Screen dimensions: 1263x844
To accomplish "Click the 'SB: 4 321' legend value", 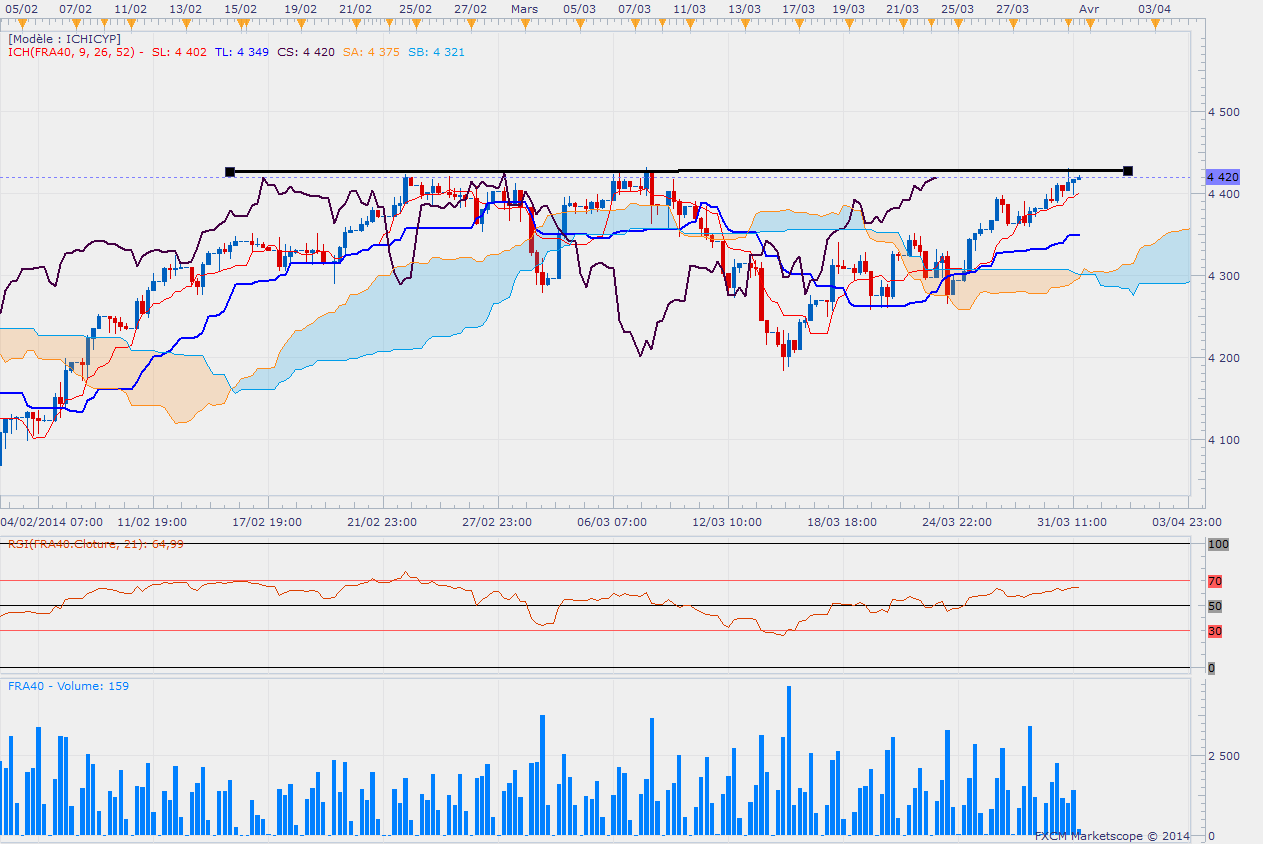I will 436,51.
